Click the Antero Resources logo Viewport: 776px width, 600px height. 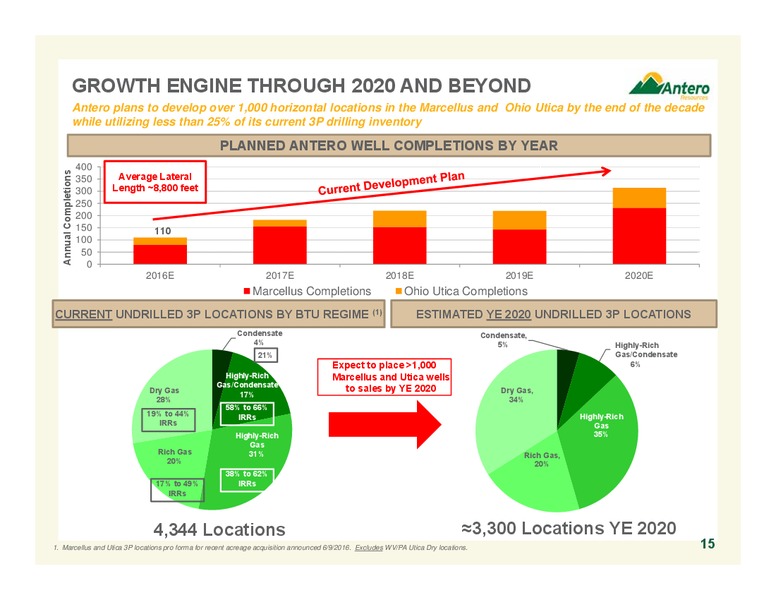(670, 86)
